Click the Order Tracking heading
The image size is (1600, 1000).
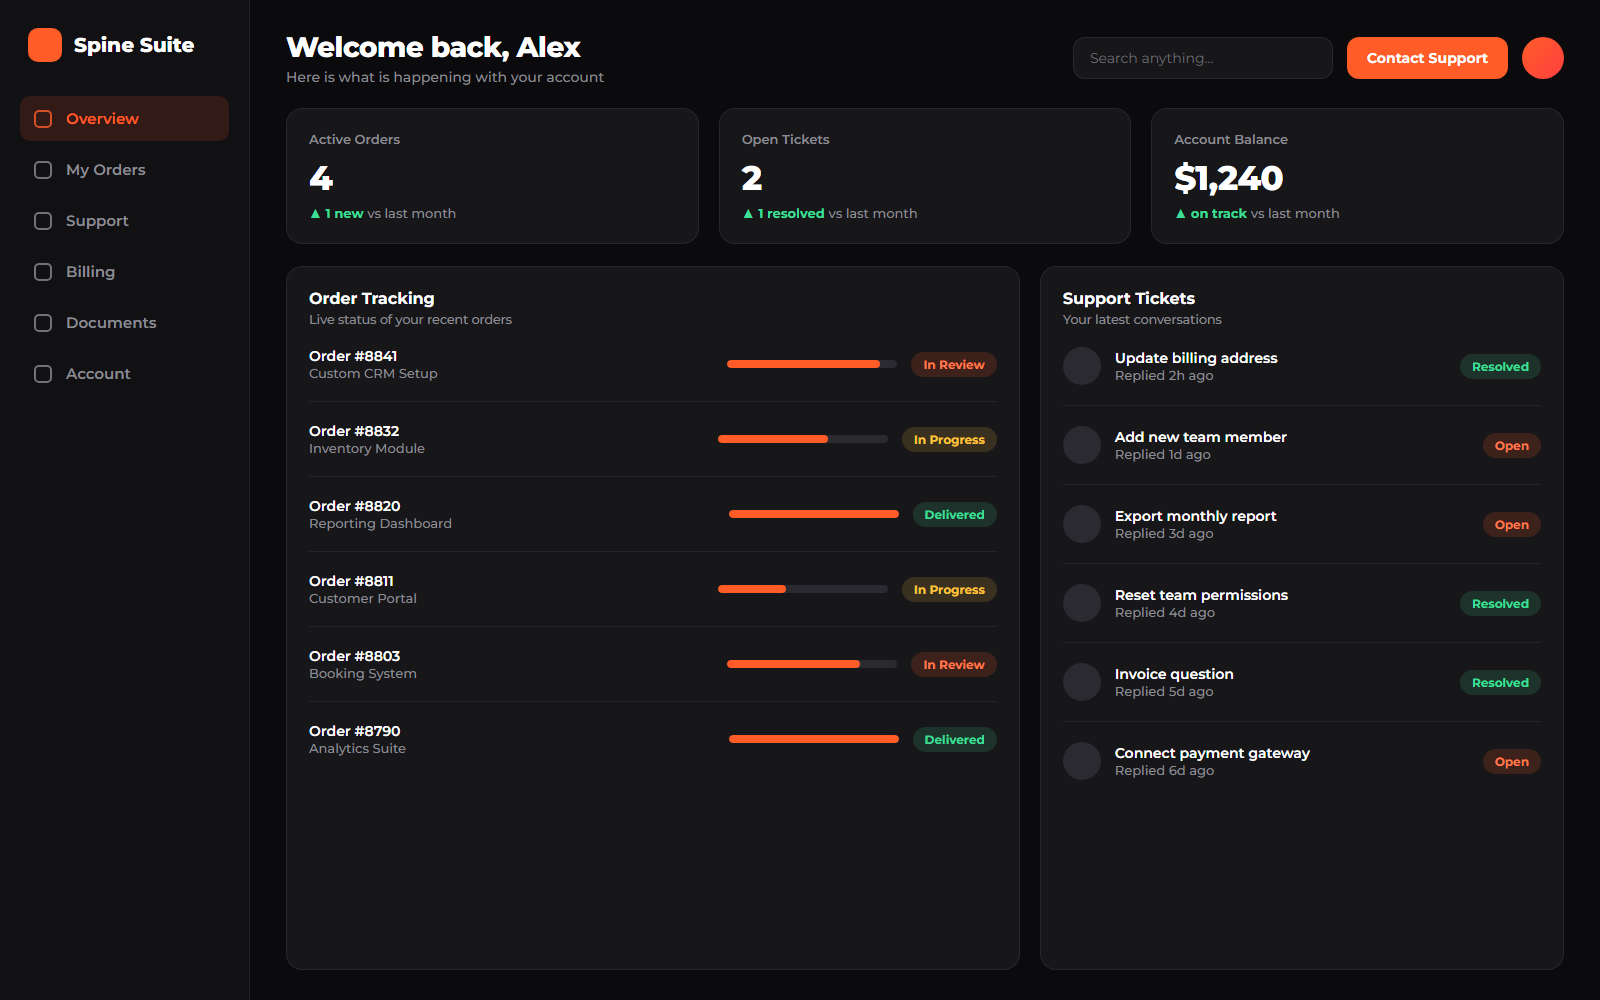click(x=372, y=298)
